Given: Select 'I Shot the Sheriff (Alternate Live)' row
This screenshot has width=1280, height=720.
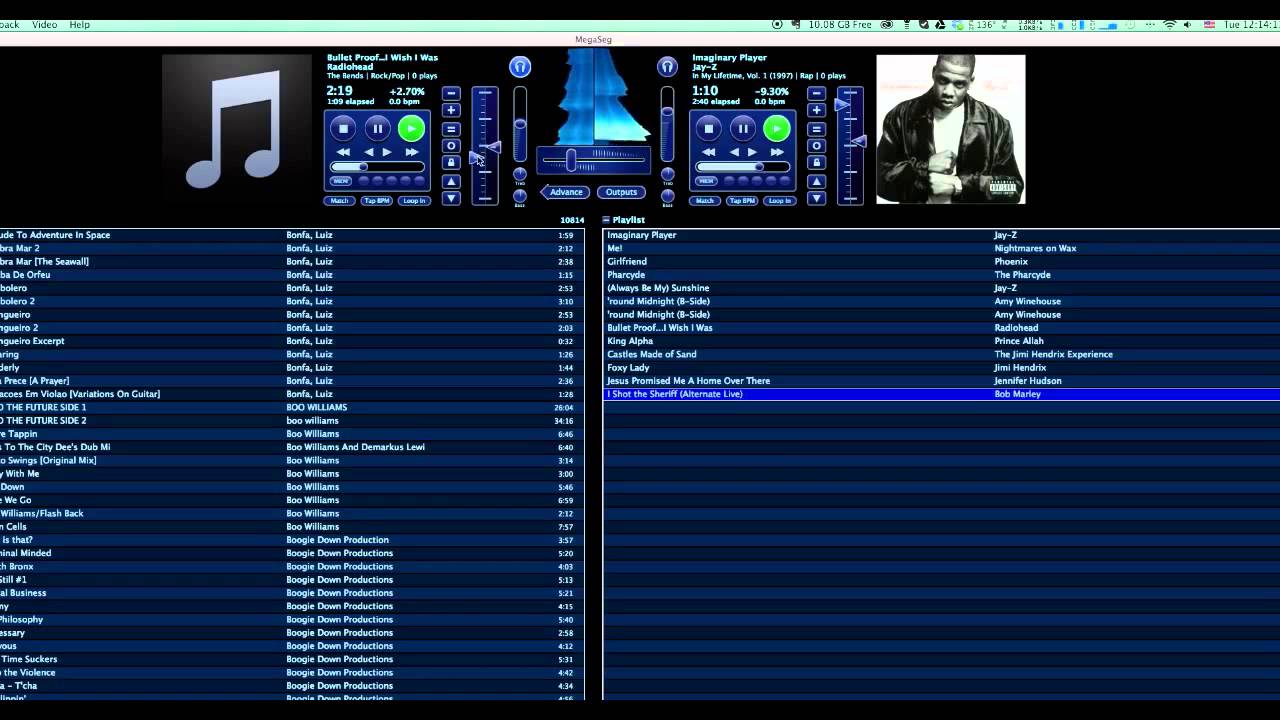Looking at the screenshot, I should (x=941, y=394).
